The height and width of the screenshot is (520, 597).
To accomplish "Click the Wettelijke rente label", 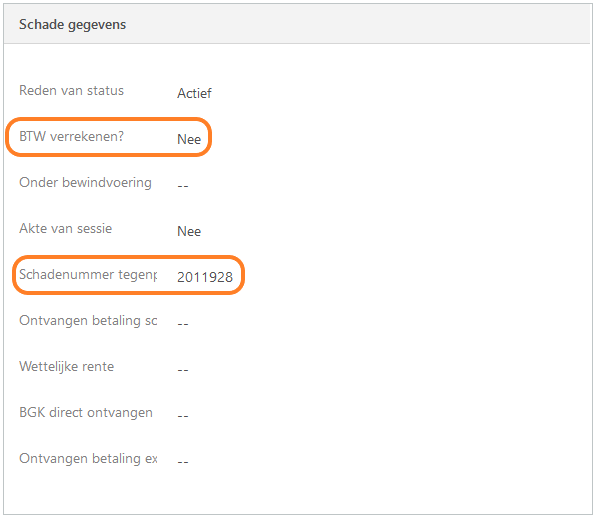I will (67, 367).
